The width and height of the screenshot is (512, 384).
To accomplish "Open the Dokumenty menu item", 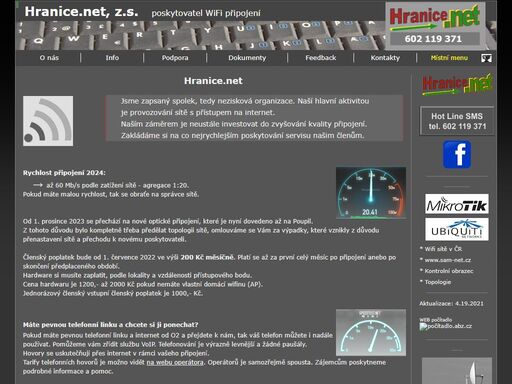I will click(247, 58).
